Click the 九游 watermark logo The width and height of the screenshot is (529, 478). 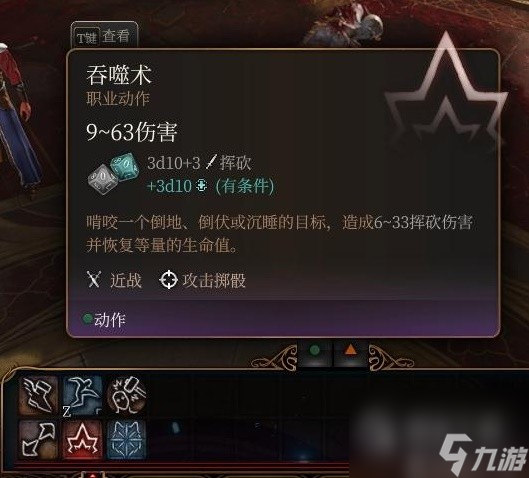[x=484, y=454]
